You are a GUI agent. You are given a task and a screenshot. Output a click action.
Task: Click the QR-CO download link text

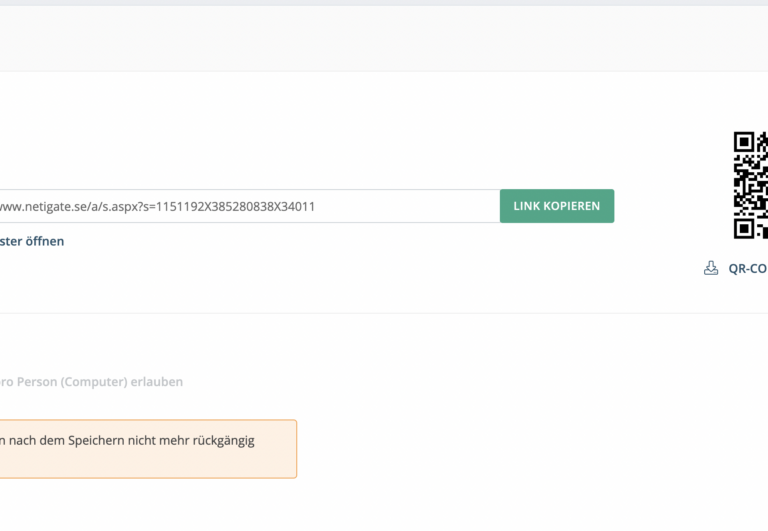point(748,268)
